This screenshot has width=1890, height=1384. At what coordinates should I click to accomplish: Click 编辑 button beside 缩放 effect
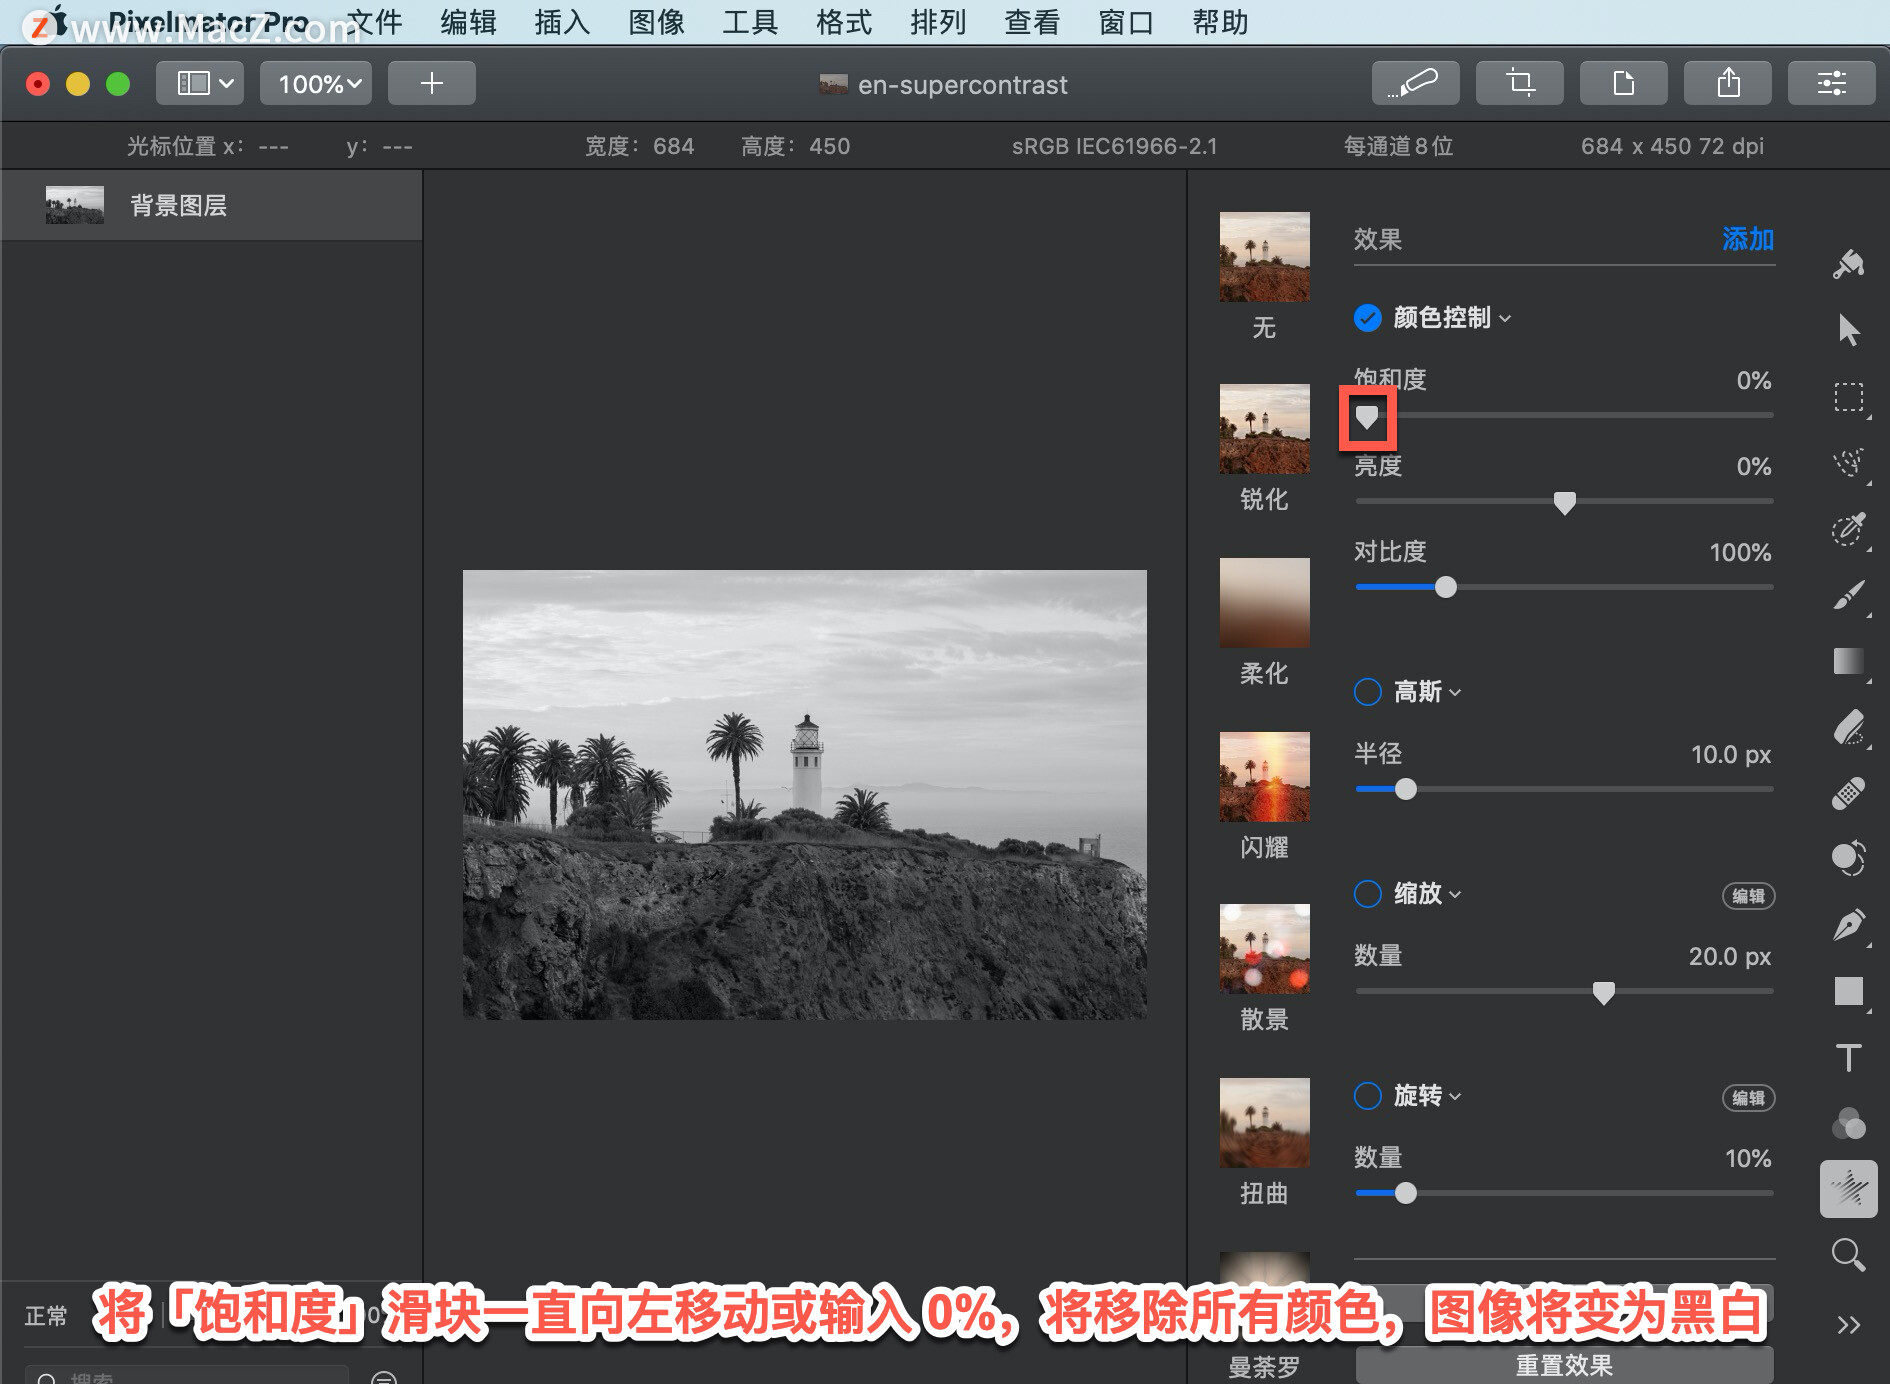click(1748, 896)
